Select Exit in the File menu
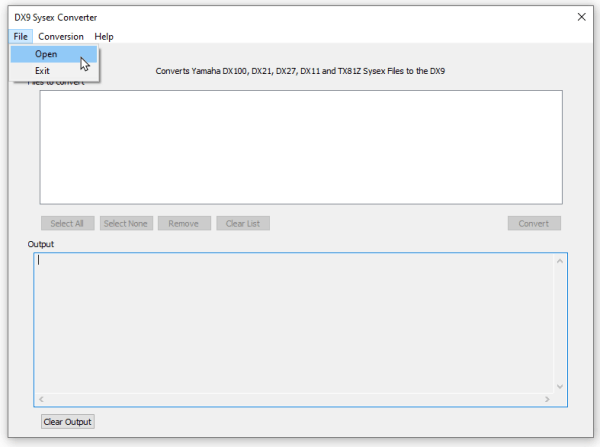Viewport: 600px width, 447px height. click(x=43, y=71)
